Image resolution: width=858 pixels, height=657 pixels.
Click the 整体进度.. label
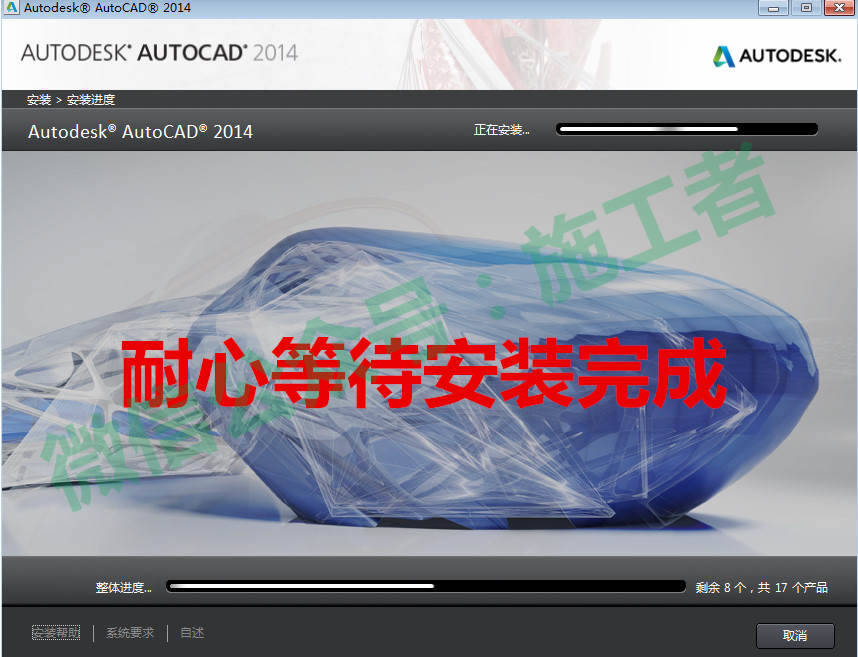click(x=124, y=588)
